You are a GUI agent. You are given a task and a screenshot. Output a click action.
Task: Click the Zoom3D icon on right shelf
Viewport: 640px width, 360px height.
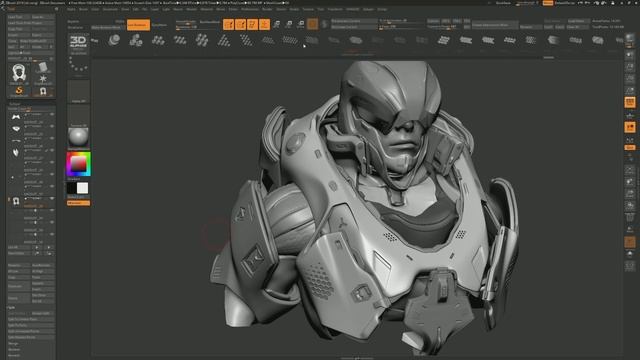click(630, 194)
